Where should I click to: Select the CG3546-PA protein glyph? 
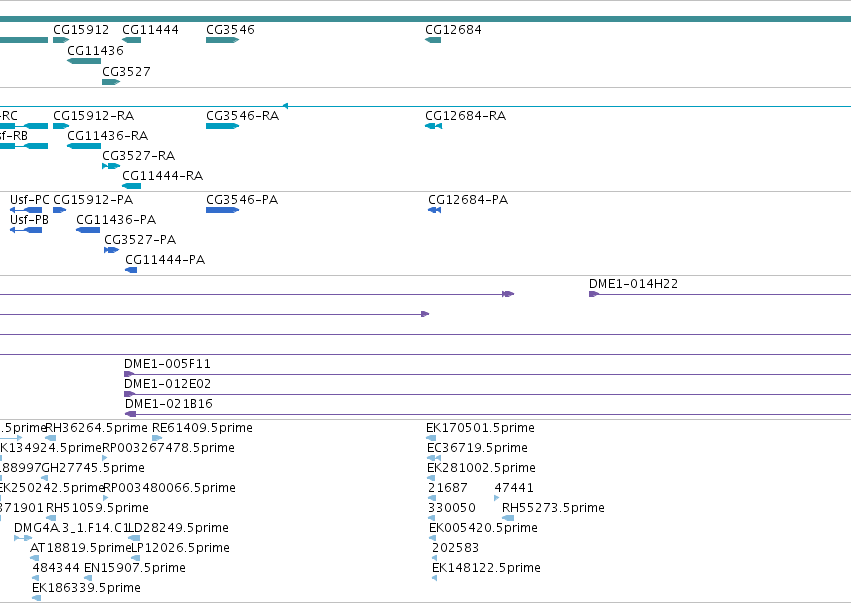pos(223,210)
